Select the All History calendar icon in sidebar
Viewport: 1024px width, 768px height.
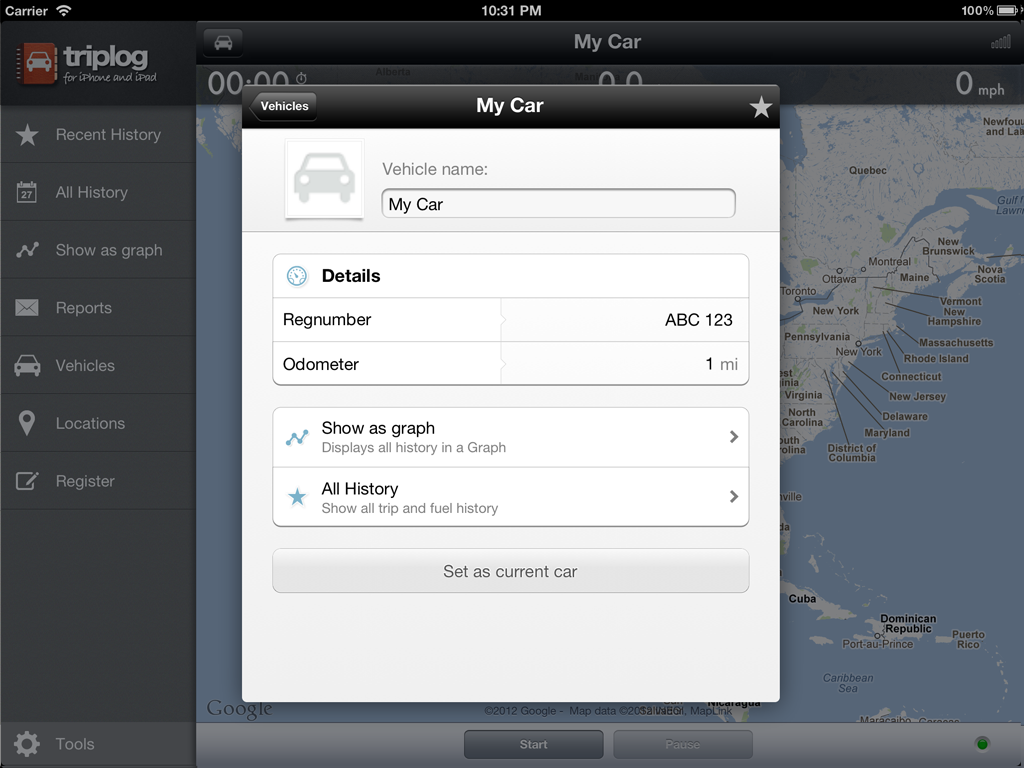coord(27,192)
